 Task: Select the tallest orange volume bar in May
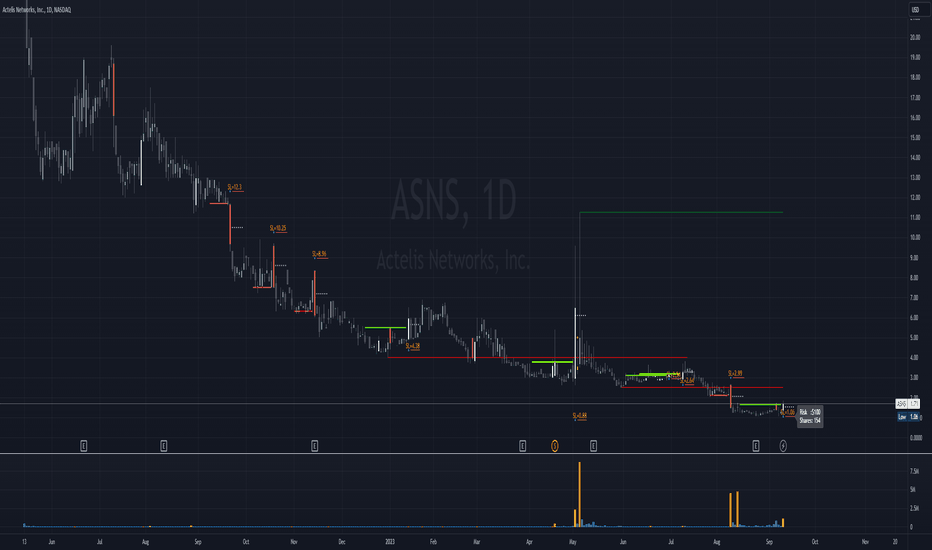[x=580, y=494]
